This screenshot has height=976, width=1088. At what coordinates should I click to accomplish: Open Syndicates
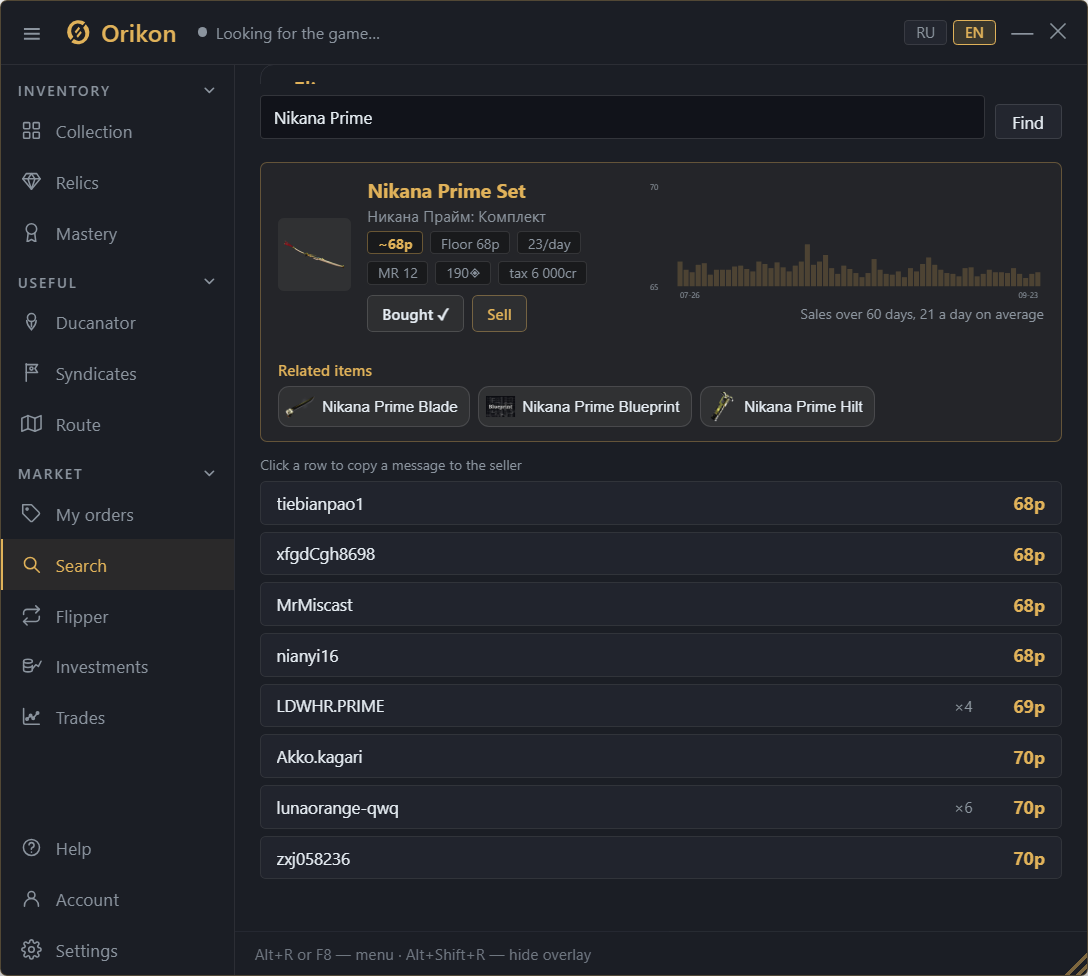click(x=118, y=374)
